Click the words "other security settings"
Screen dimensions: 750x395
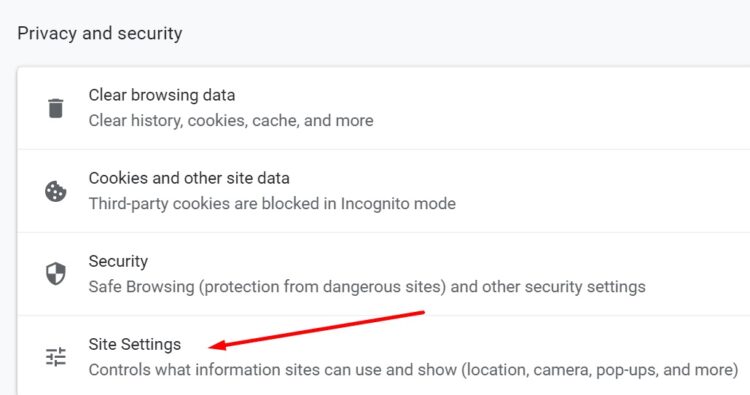pos(563,287)
